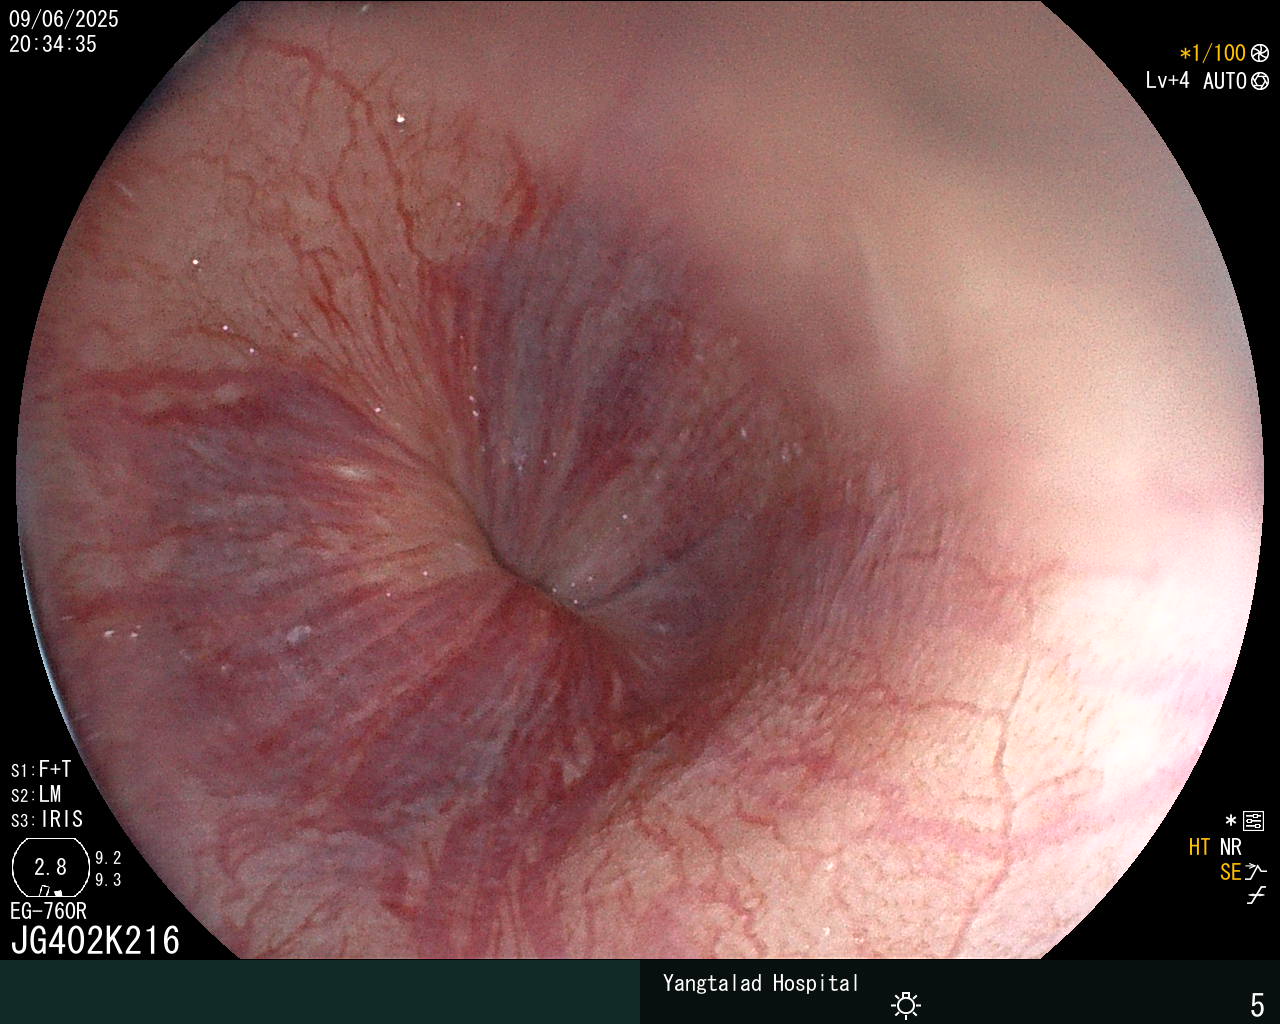Click the yellow SE indicator
1280x1024 pixels.
1230,873
